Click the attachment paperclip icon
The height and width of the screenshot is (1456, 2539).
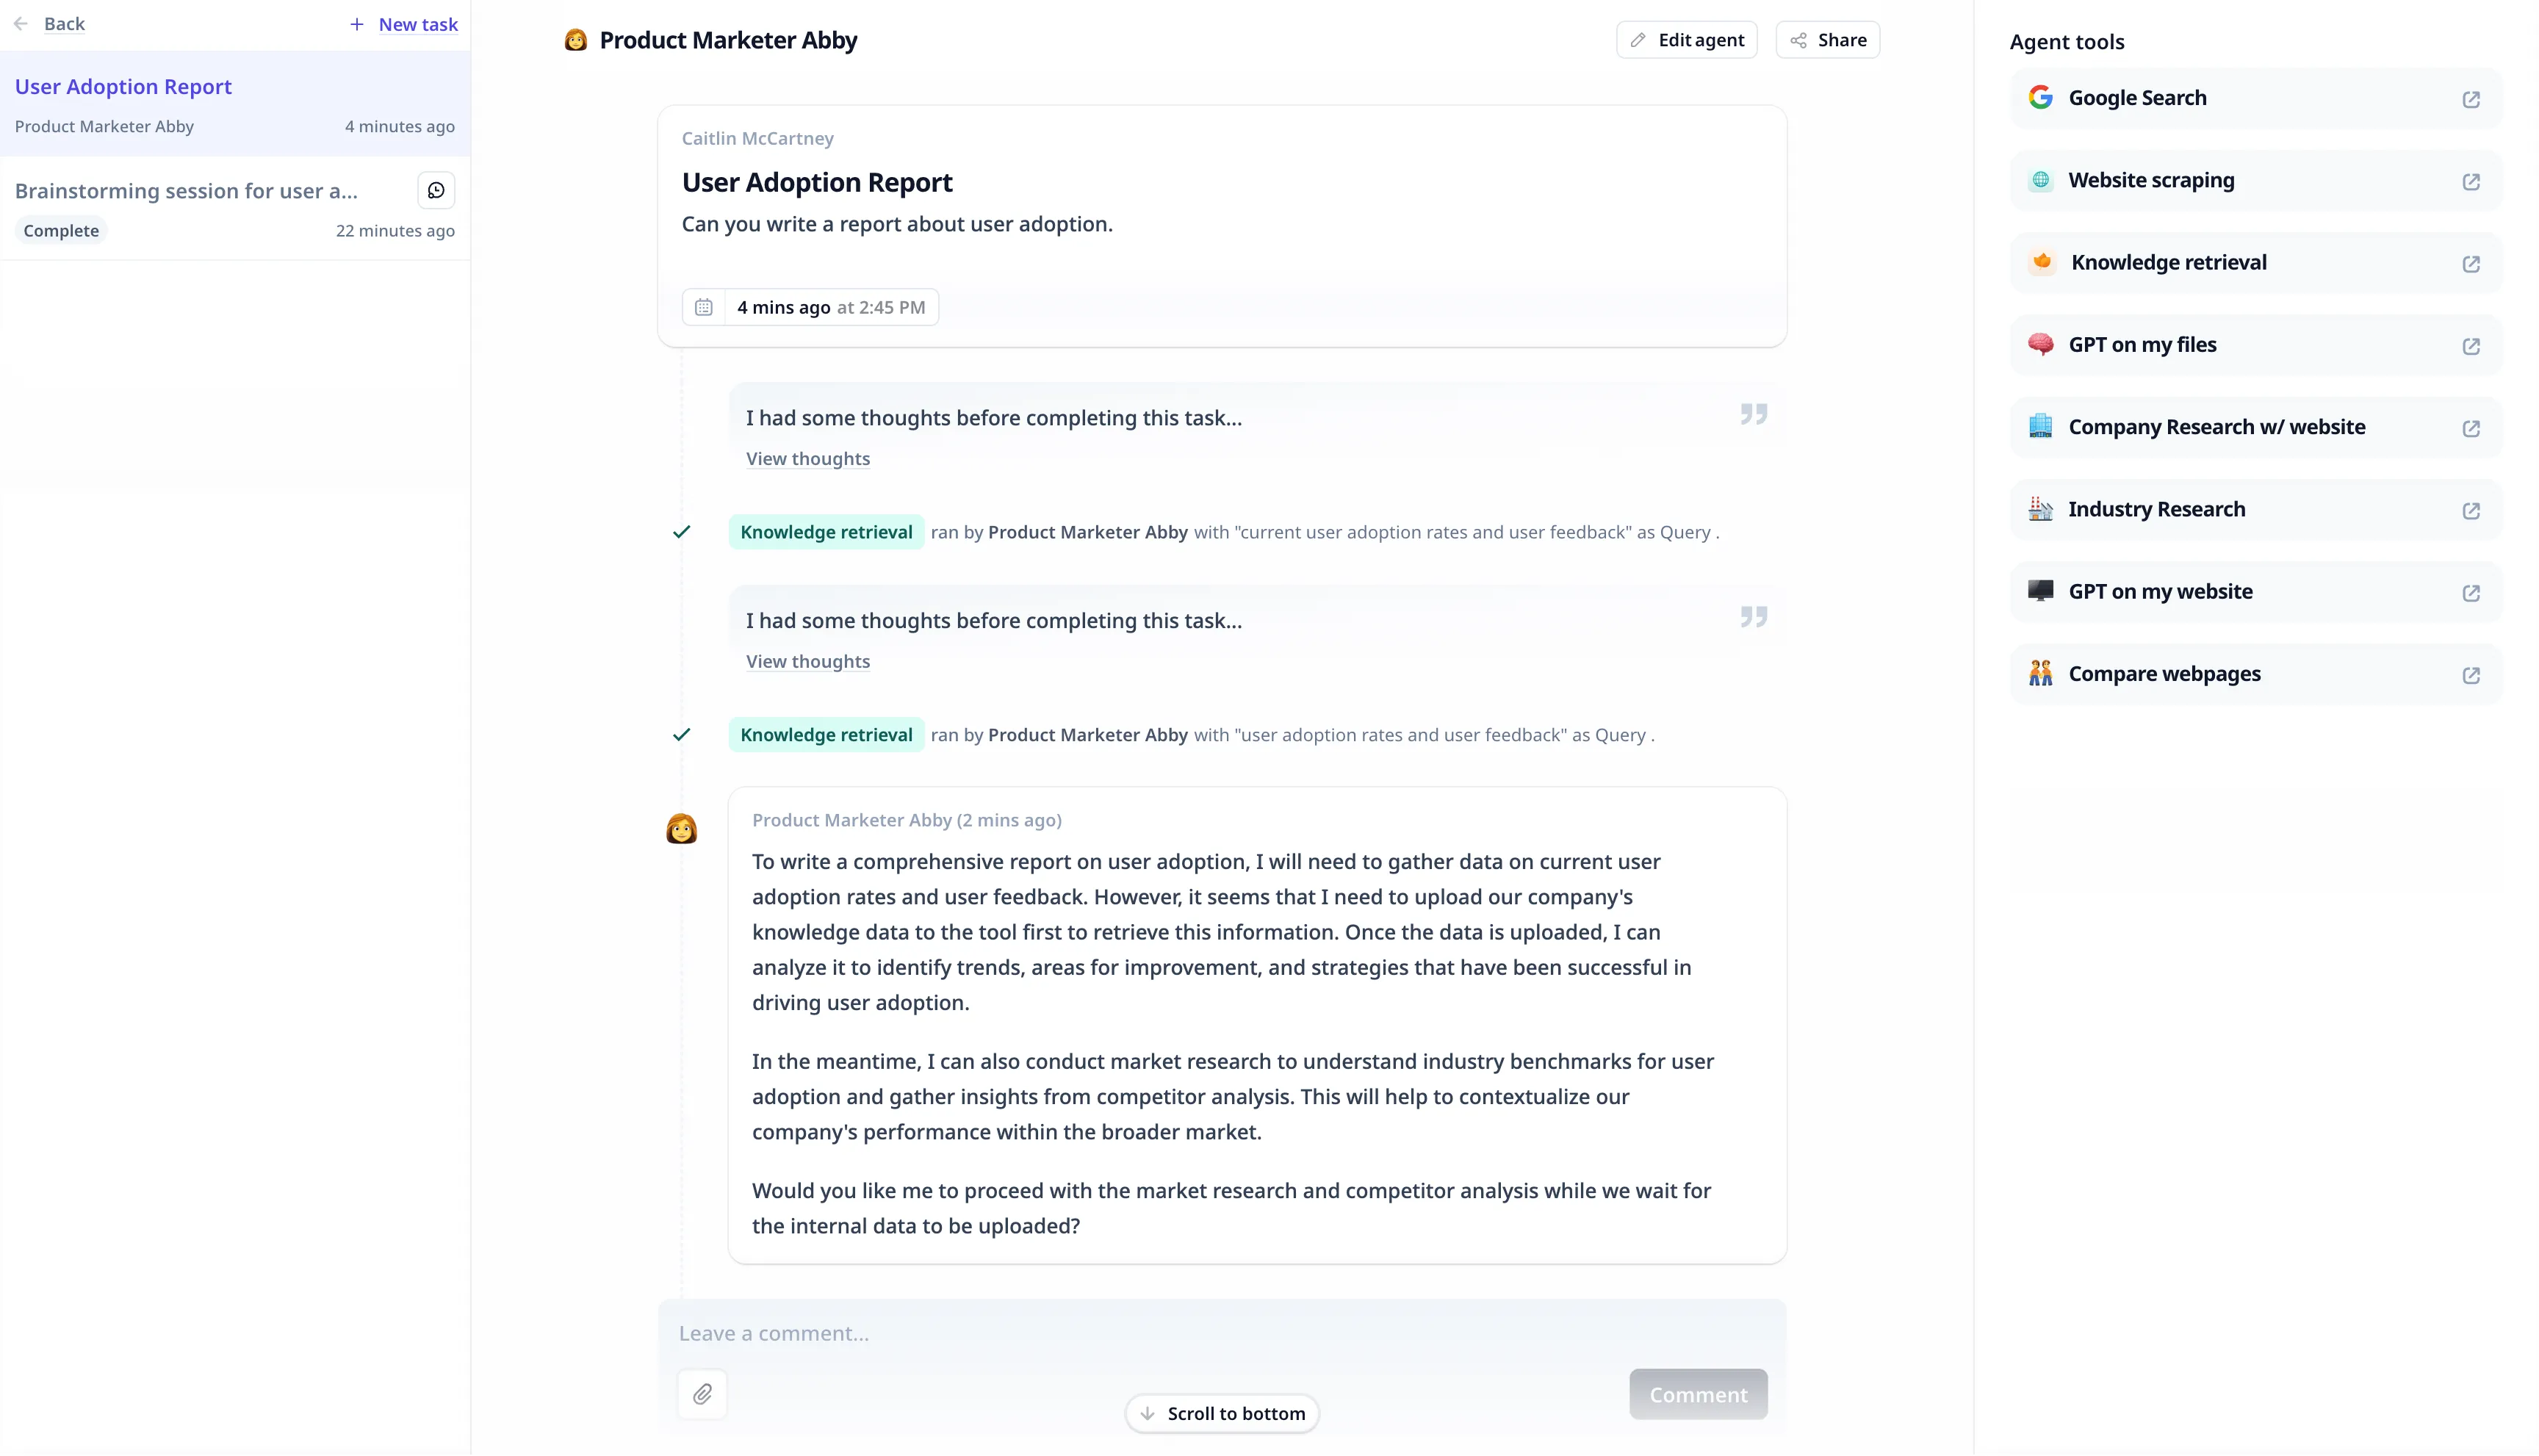tap(702, 1394)
